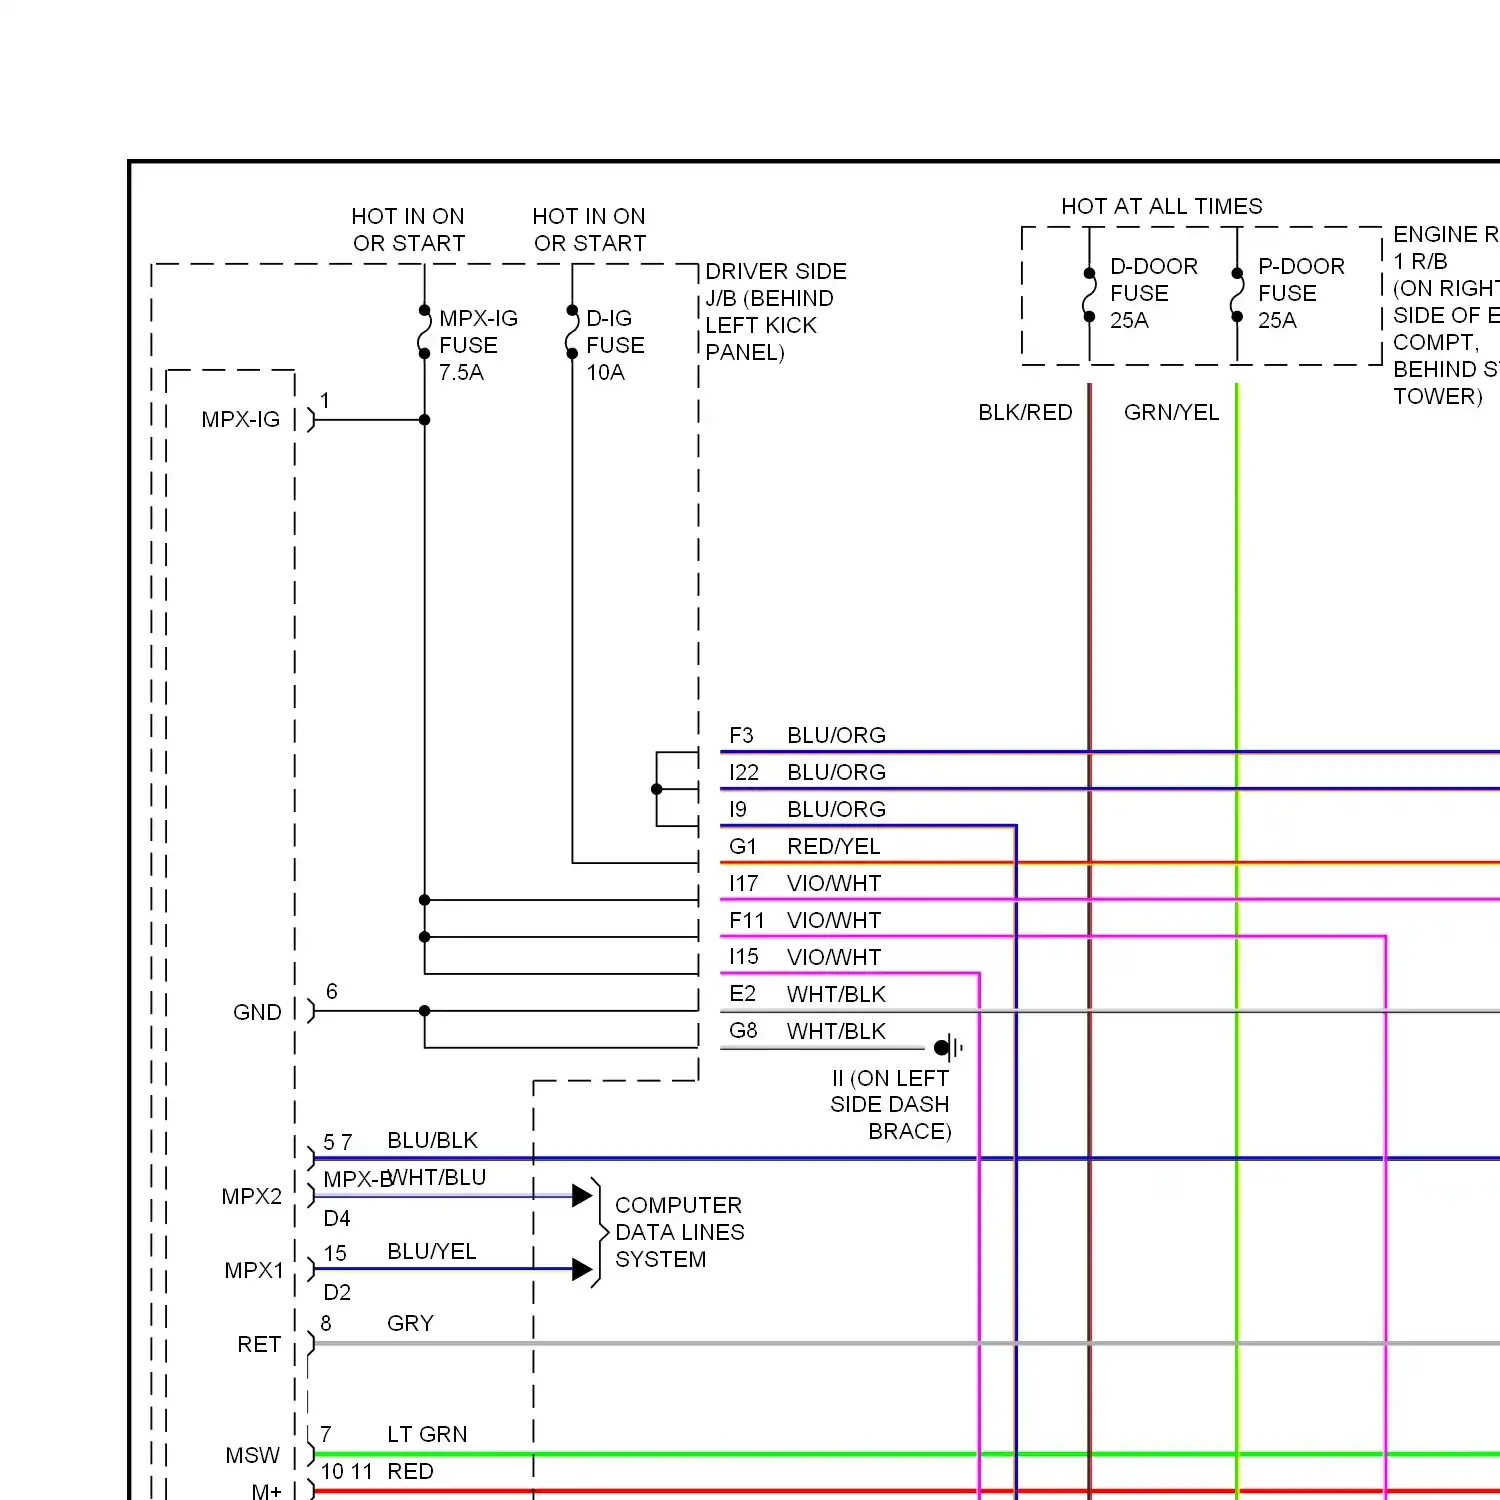This screenshot has width=1500, height=1500.
Task: Click the I9 pin label
Action: pyautogui.click(x=738, y=809)
